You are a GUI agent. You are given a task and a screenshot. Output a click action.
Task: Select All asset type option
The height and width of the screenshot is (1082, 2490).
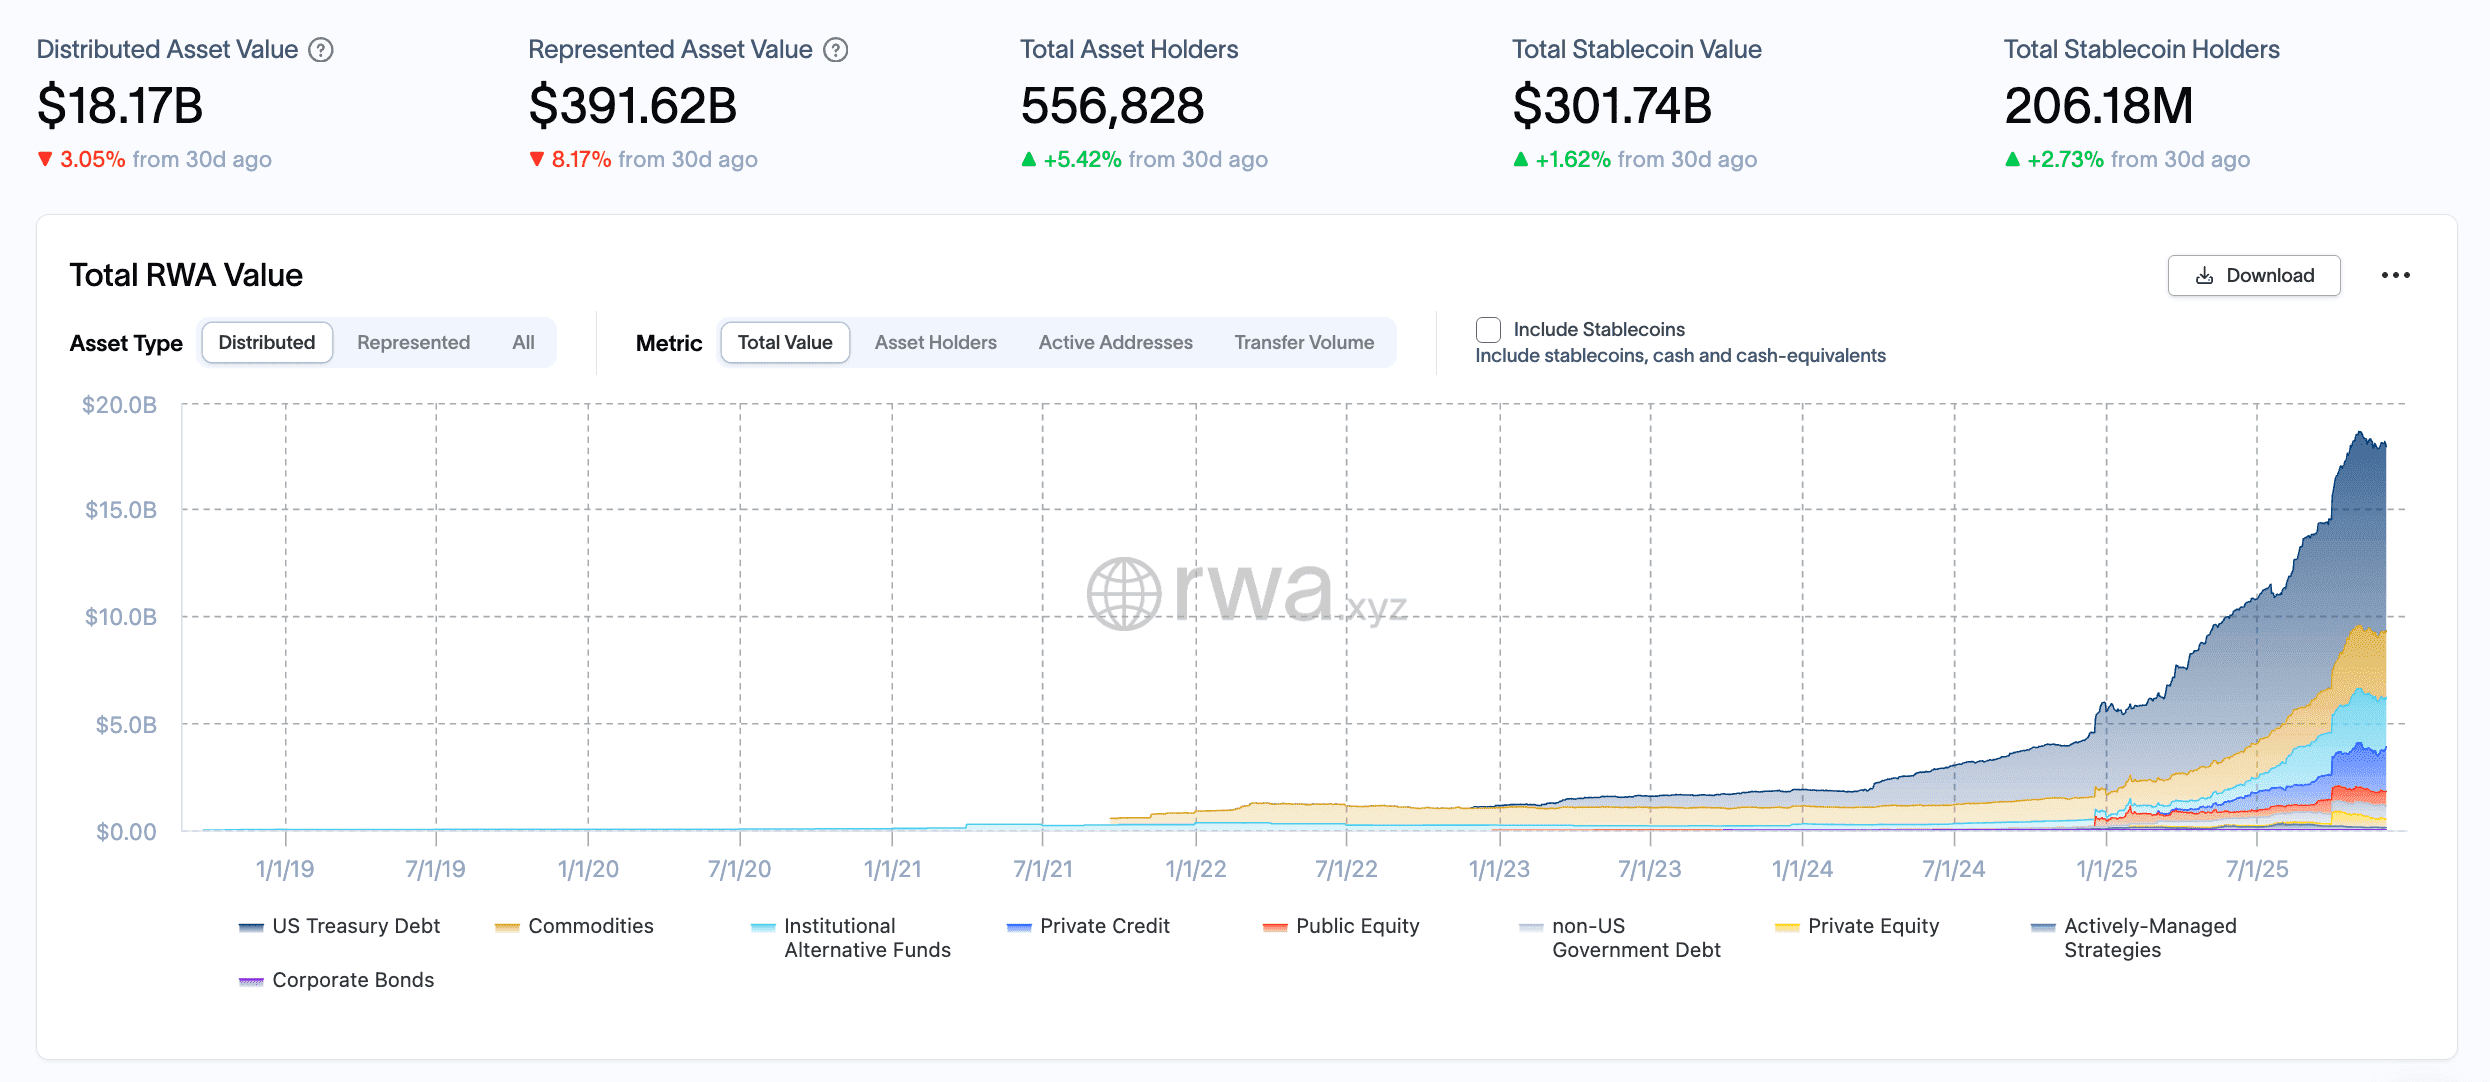click(523, 342)
